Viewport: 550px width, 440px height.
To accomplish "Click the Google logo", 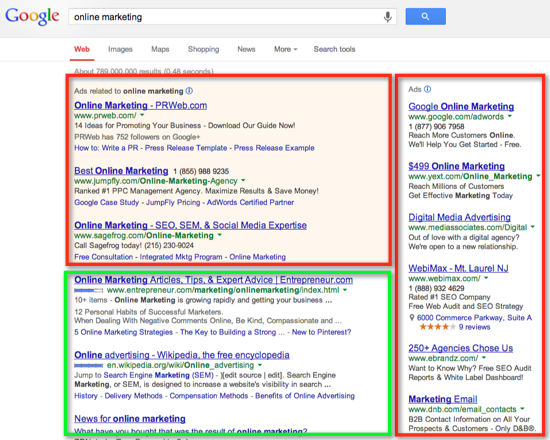I will click(x=32, y=16).
